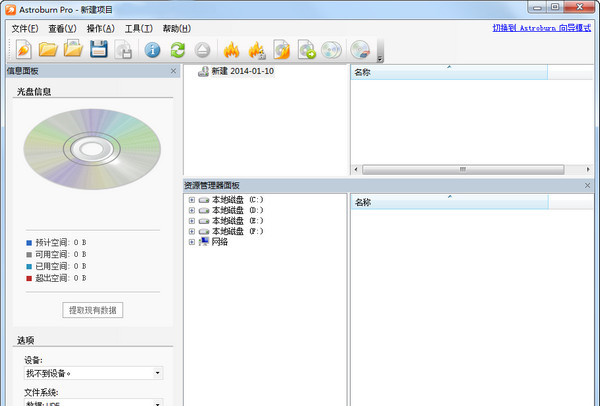The width and height of the screenshot is (600, 406).
Task: Click the blue 预计空间 color square
Action: tap(29, 243)
